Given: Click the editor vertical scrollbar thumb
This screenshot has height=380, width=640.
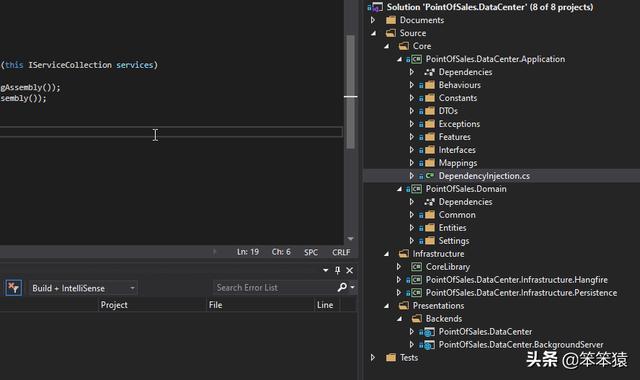Looking at the screenshot, I should pyautogui.click(x=350, y=92).
